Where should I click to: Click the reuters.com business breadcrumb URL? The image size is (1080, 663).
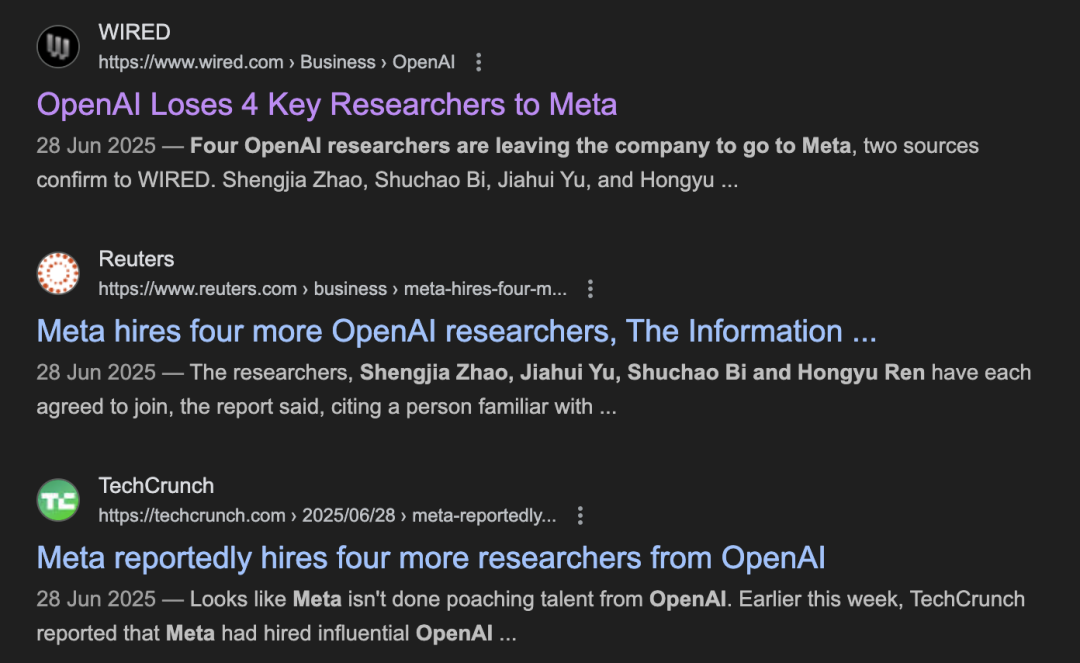(332, 289)
